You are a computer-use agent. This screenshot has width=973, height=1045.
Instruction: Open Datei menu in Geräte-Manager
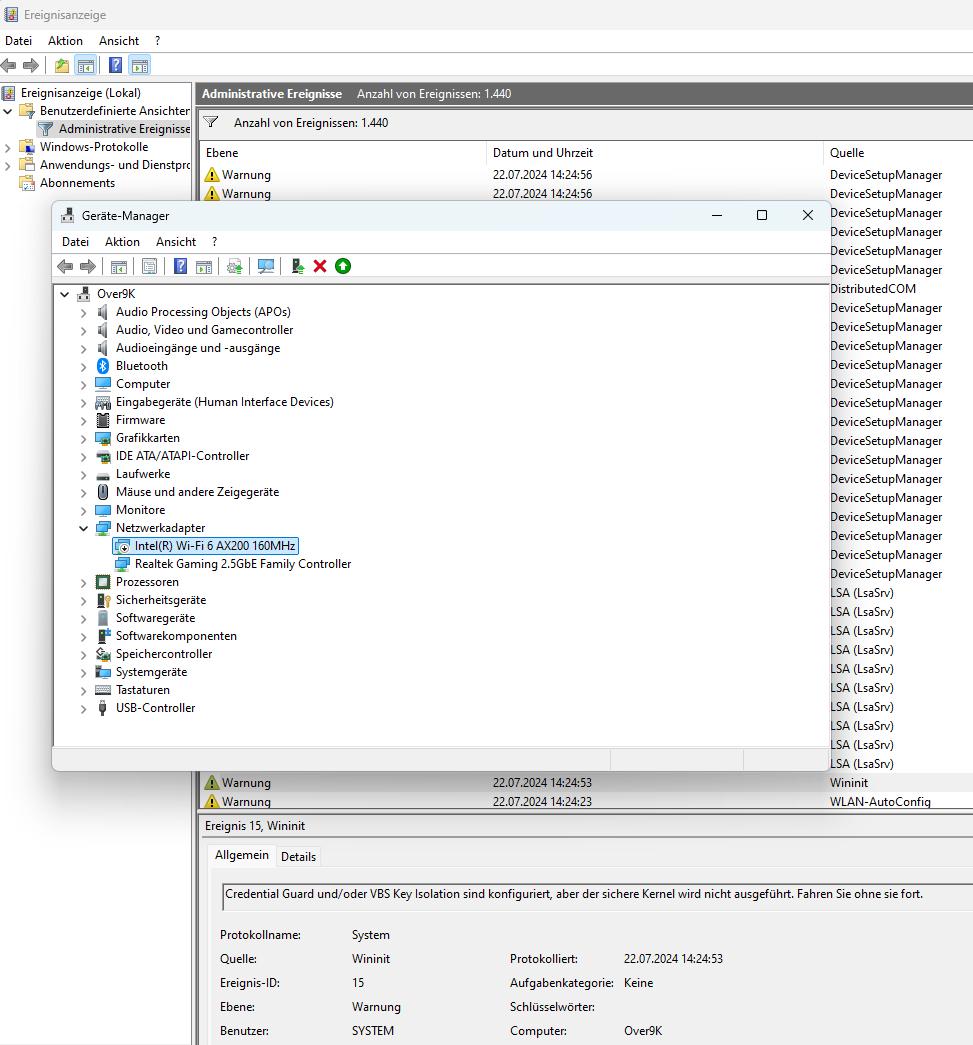click(x=75, y=242)
